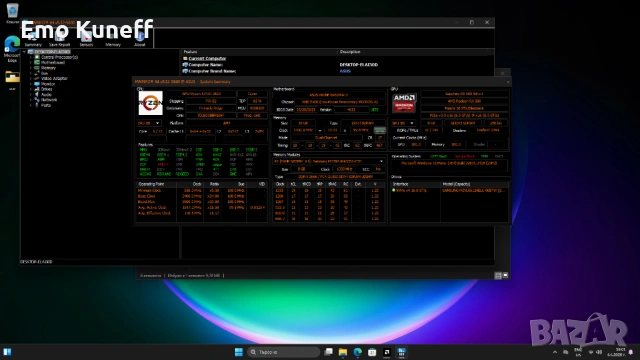The width and height of the screenshot is (640, 360).
Task: Select the Base Clock row
Action: click(x=202, y=196)
